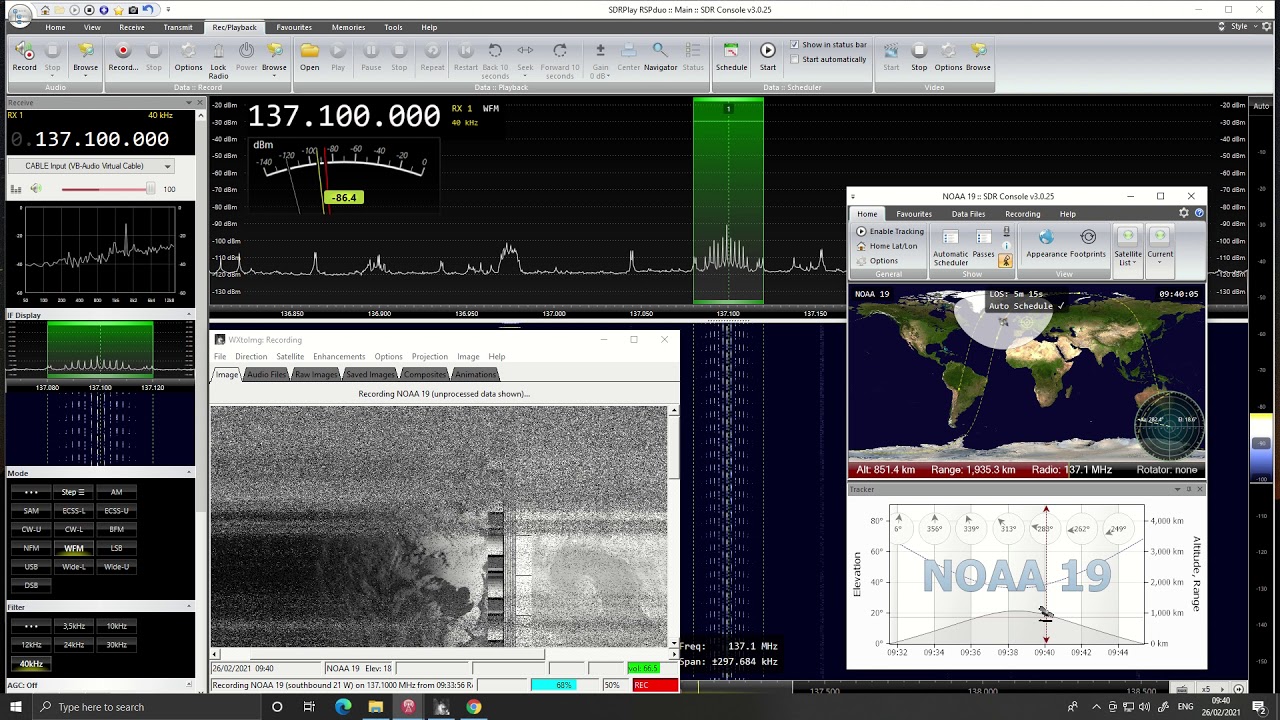The width and height of the screenshot is (1280, 720).
Task: Collapse the Mode panel
Action: (x=189, y=473)
